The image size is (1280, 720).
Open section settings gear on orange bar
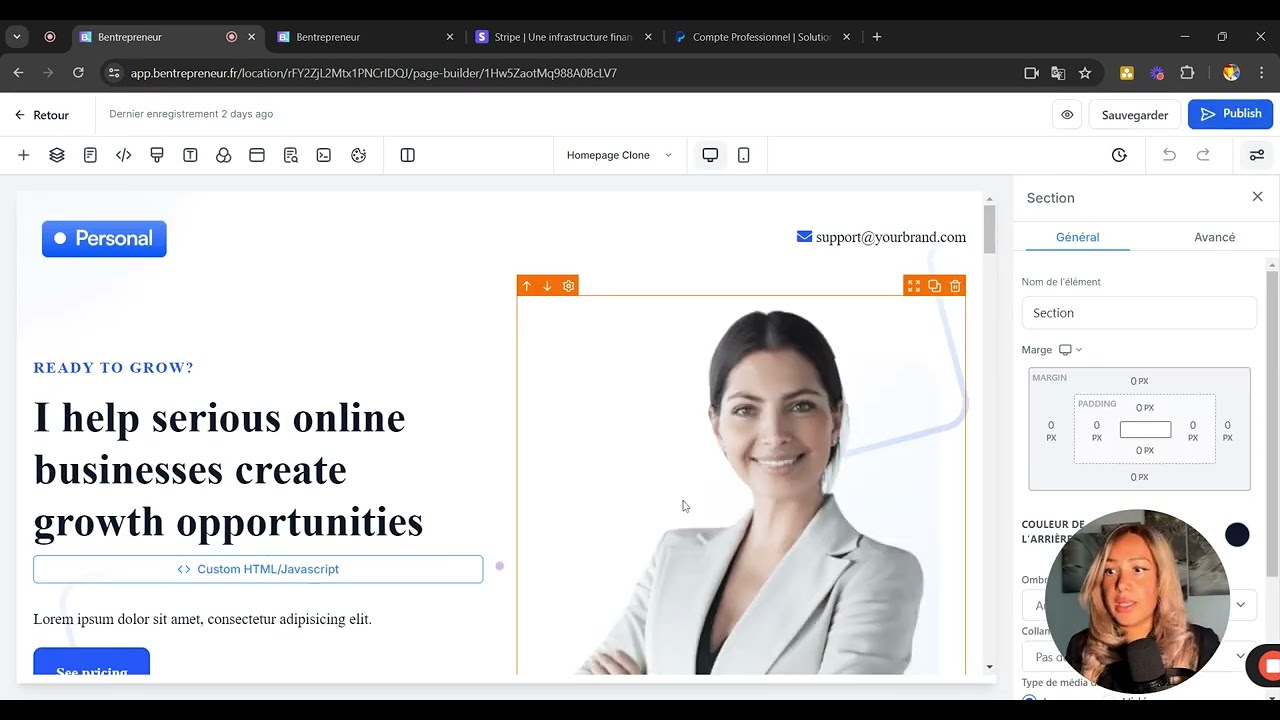pos(568,286)
